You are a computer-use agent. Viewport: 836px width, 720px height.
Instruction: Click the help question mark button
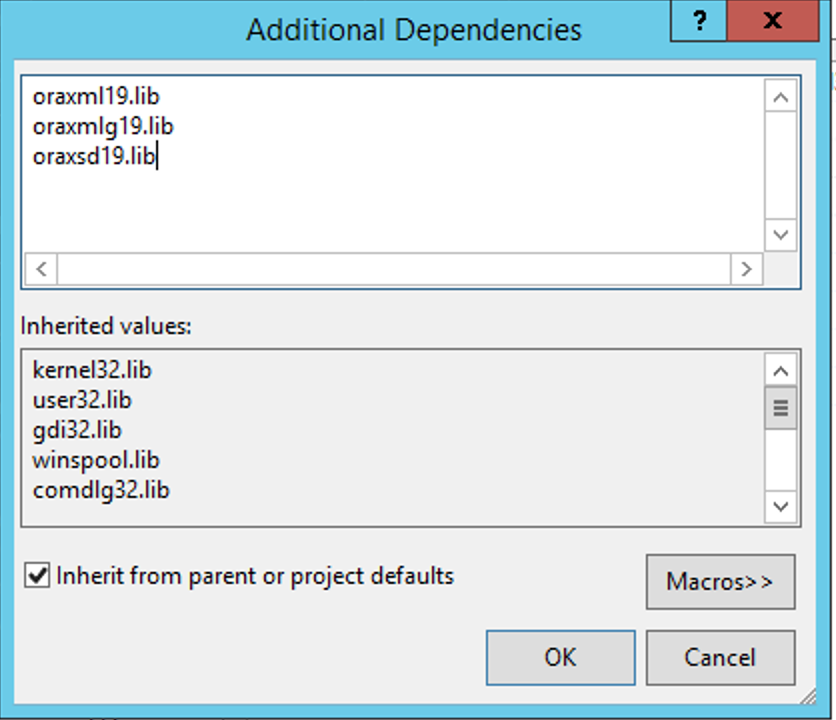tap(699, 21)
